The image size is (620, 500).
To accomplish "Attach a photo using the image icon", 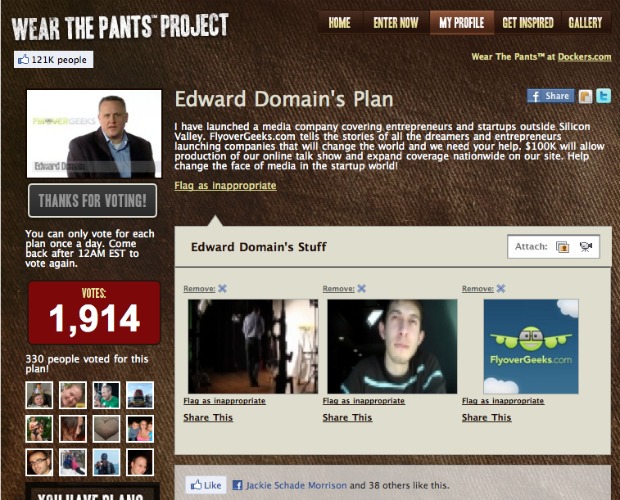I will pyautogui.click(x=562, y=247).
